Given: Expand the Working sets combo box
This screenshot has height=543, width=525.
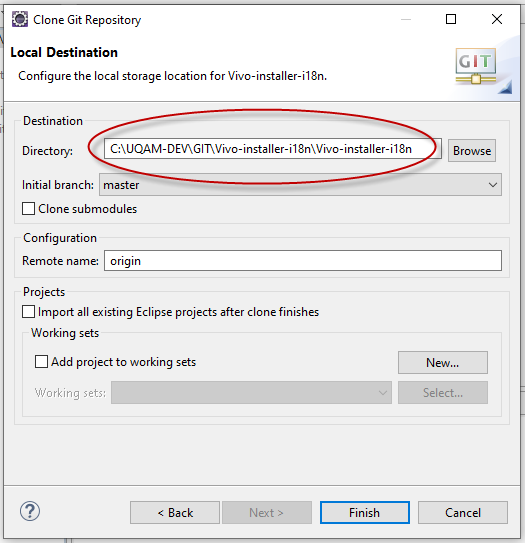Looking at the screenshot, I should [251, 393].
